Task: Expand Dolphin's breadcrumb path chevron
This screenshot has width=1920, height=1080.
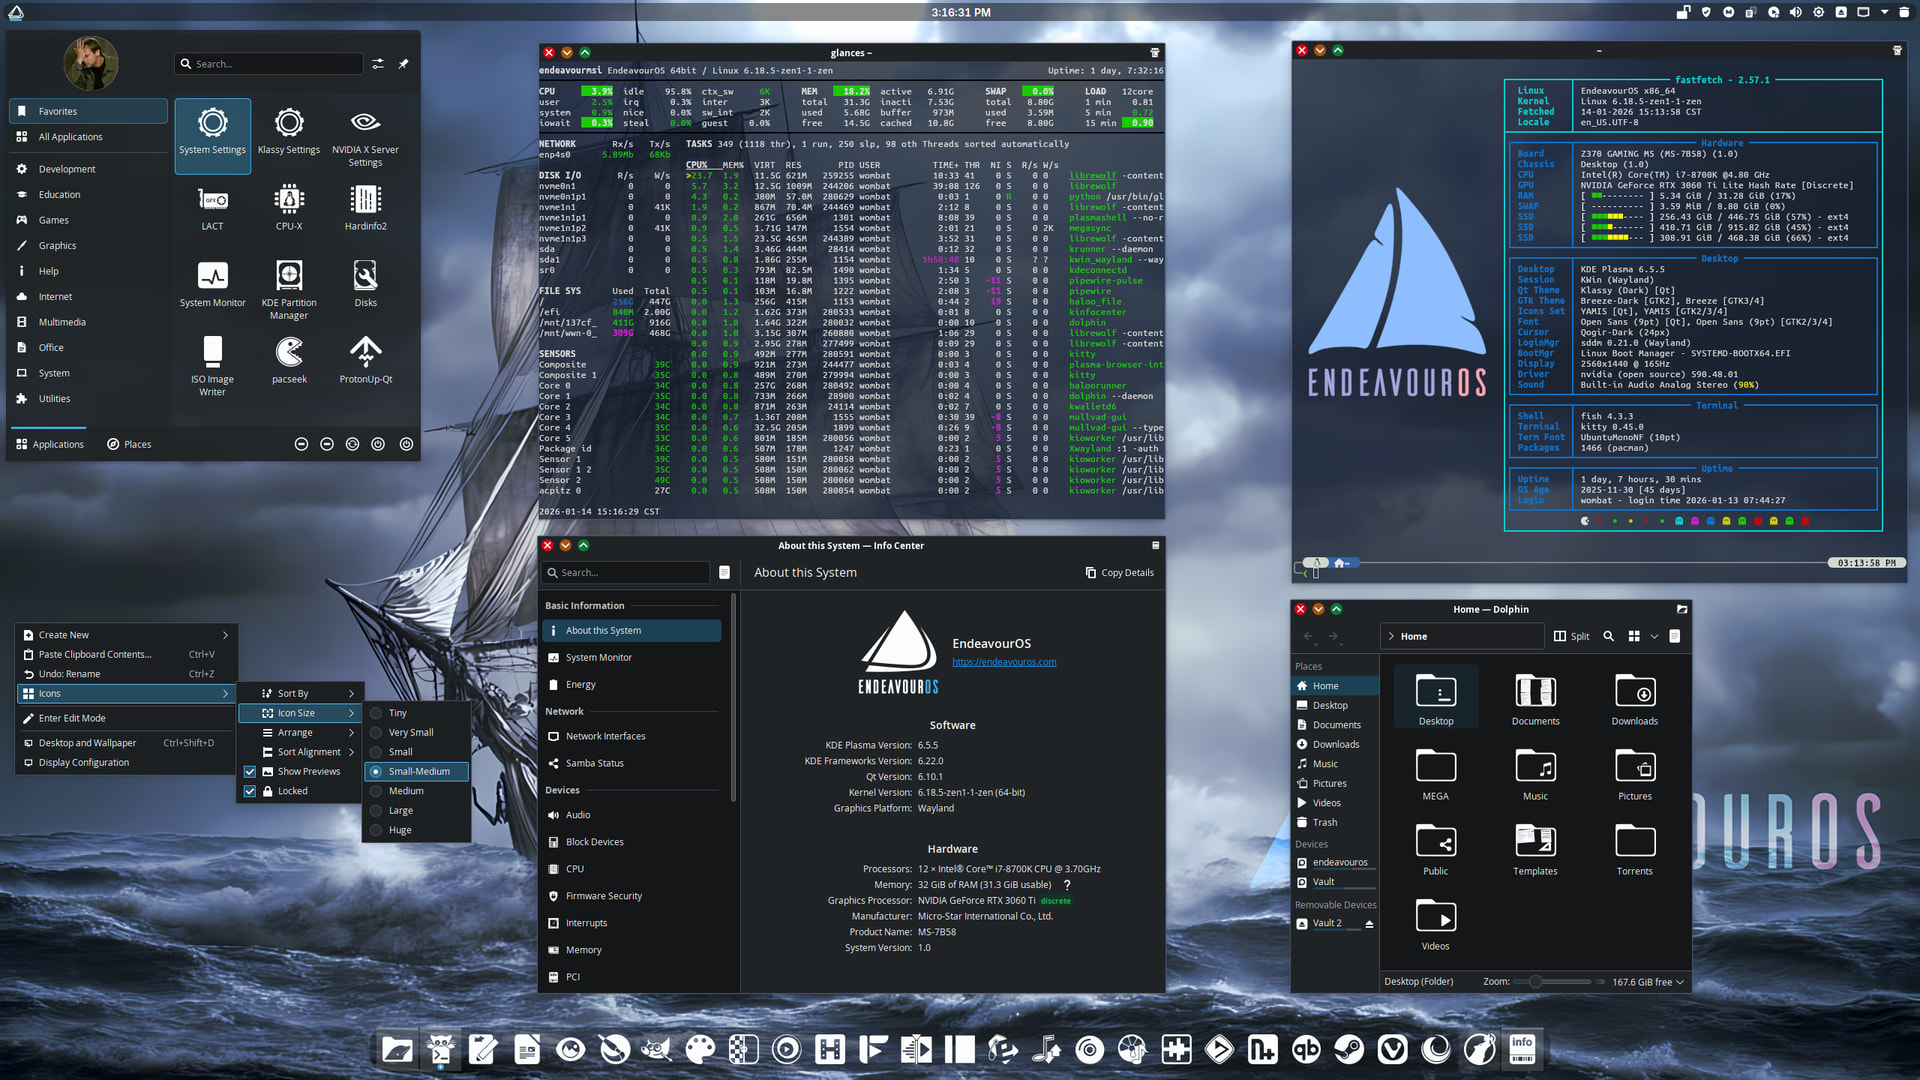Action: coord(1391,636)
